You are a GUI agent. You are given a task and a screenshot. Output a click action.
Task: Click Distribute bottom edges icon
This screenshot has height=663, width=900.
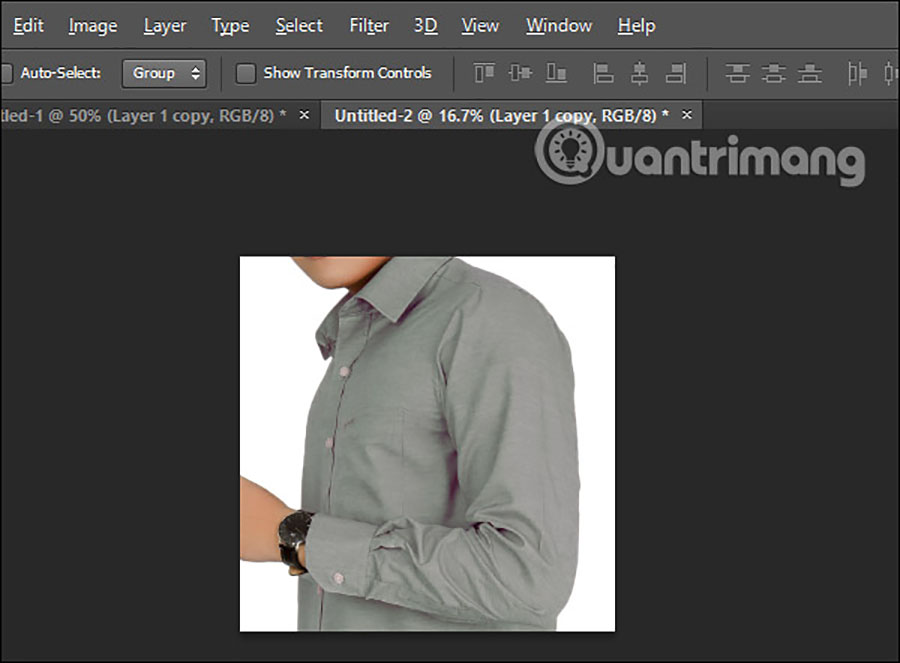(809, 73)
